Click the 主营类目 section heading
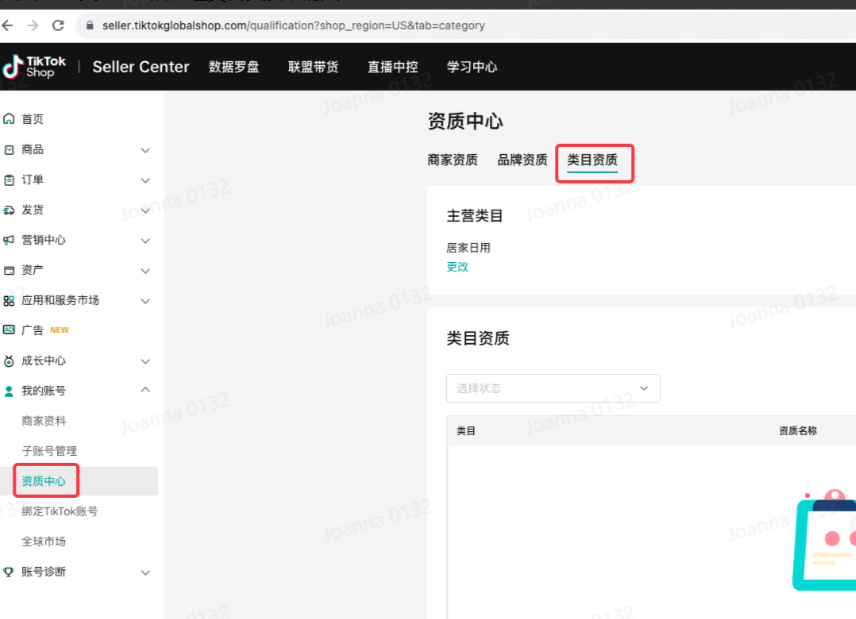Image resolution: width=856 pixels, height=619 pixels. (x=474, y=216)
